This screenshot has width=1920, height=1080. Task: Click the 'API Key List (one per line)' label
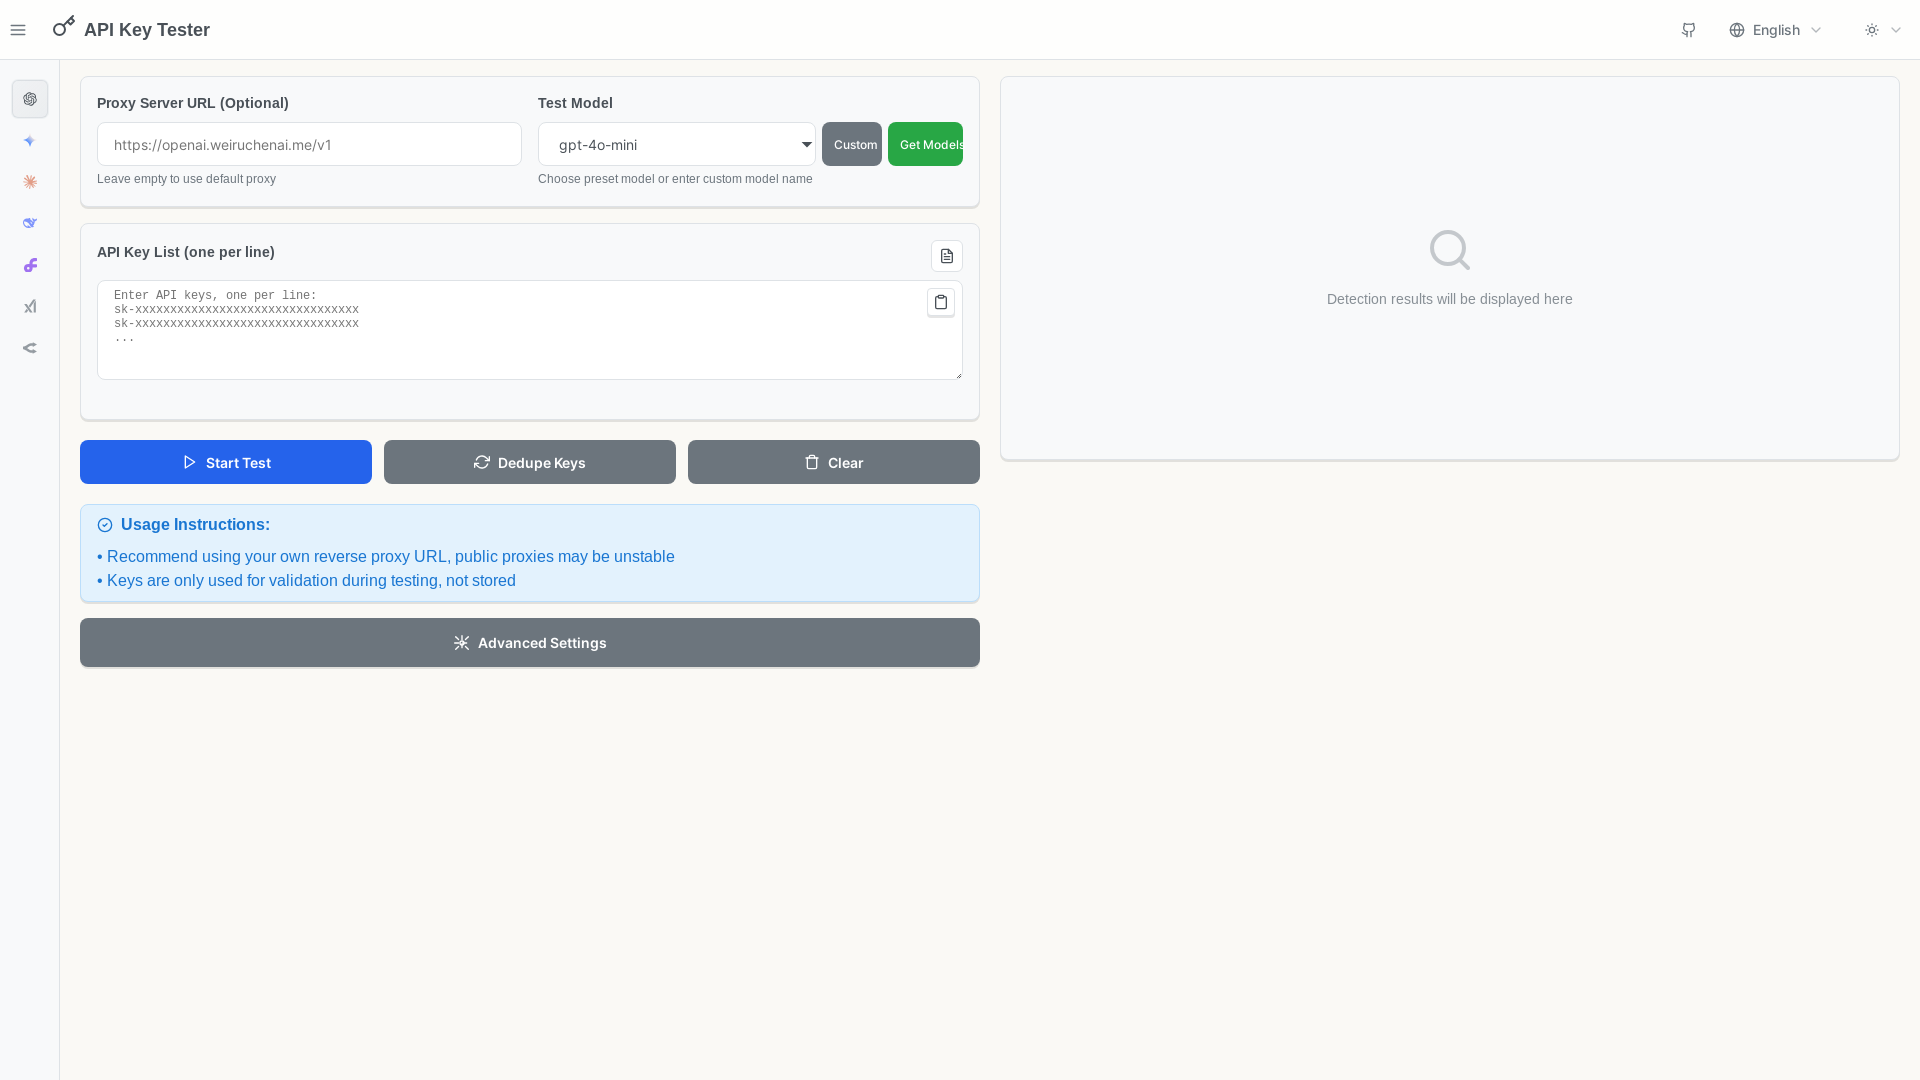point(186,252)
